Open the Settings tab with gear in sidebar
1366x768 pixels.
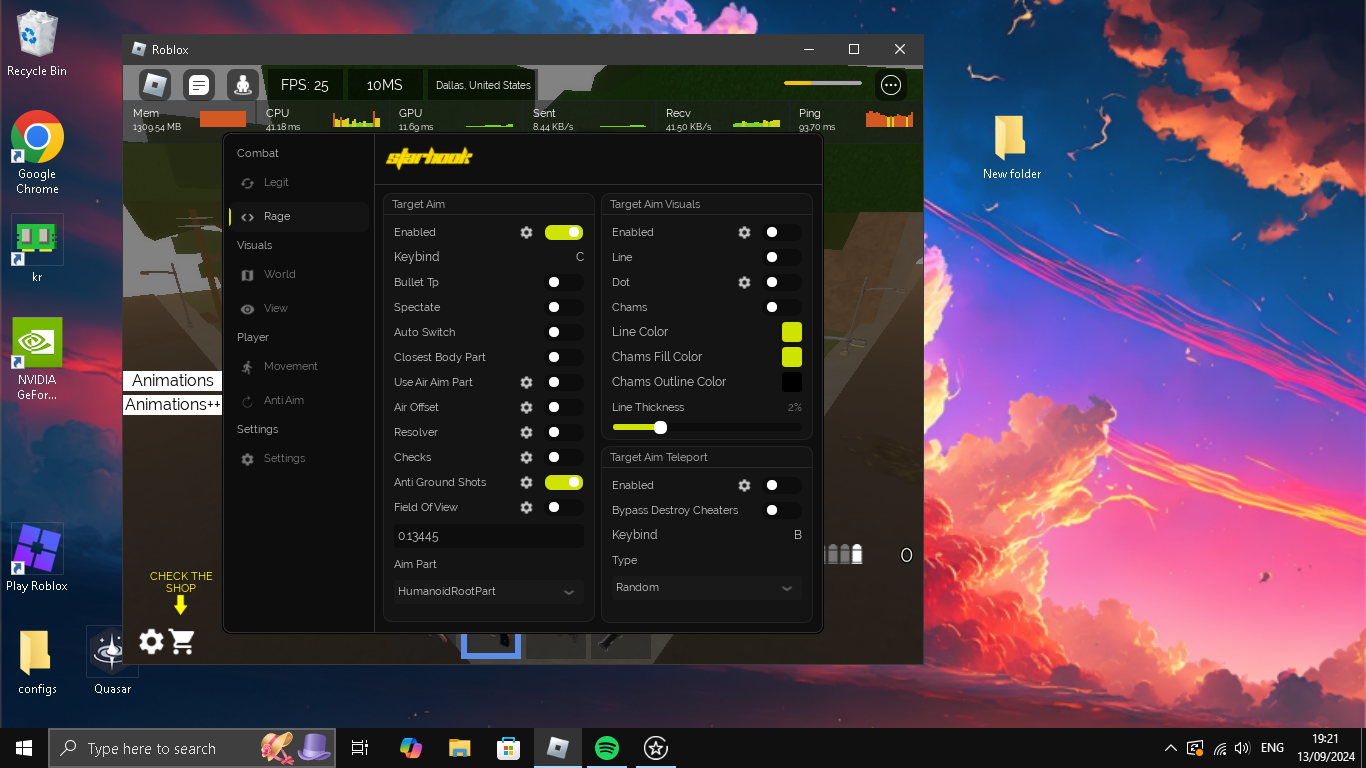tap(299, 458)
